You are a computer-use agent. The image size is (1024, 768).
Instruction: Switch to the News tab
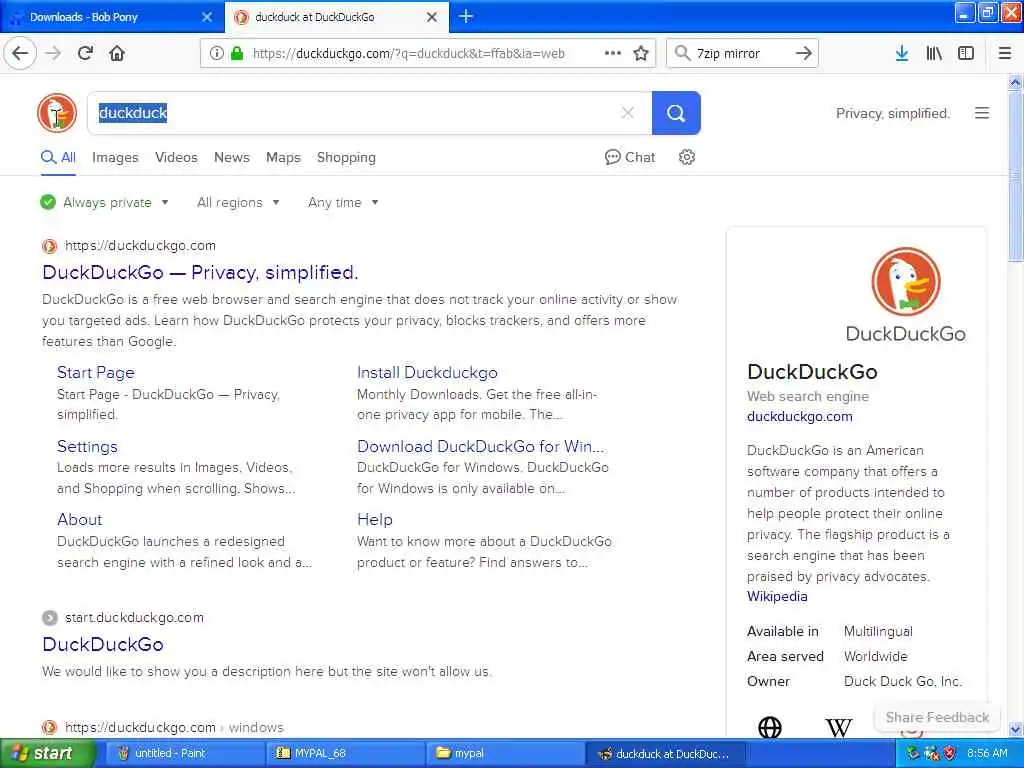(x=232, y=157)
